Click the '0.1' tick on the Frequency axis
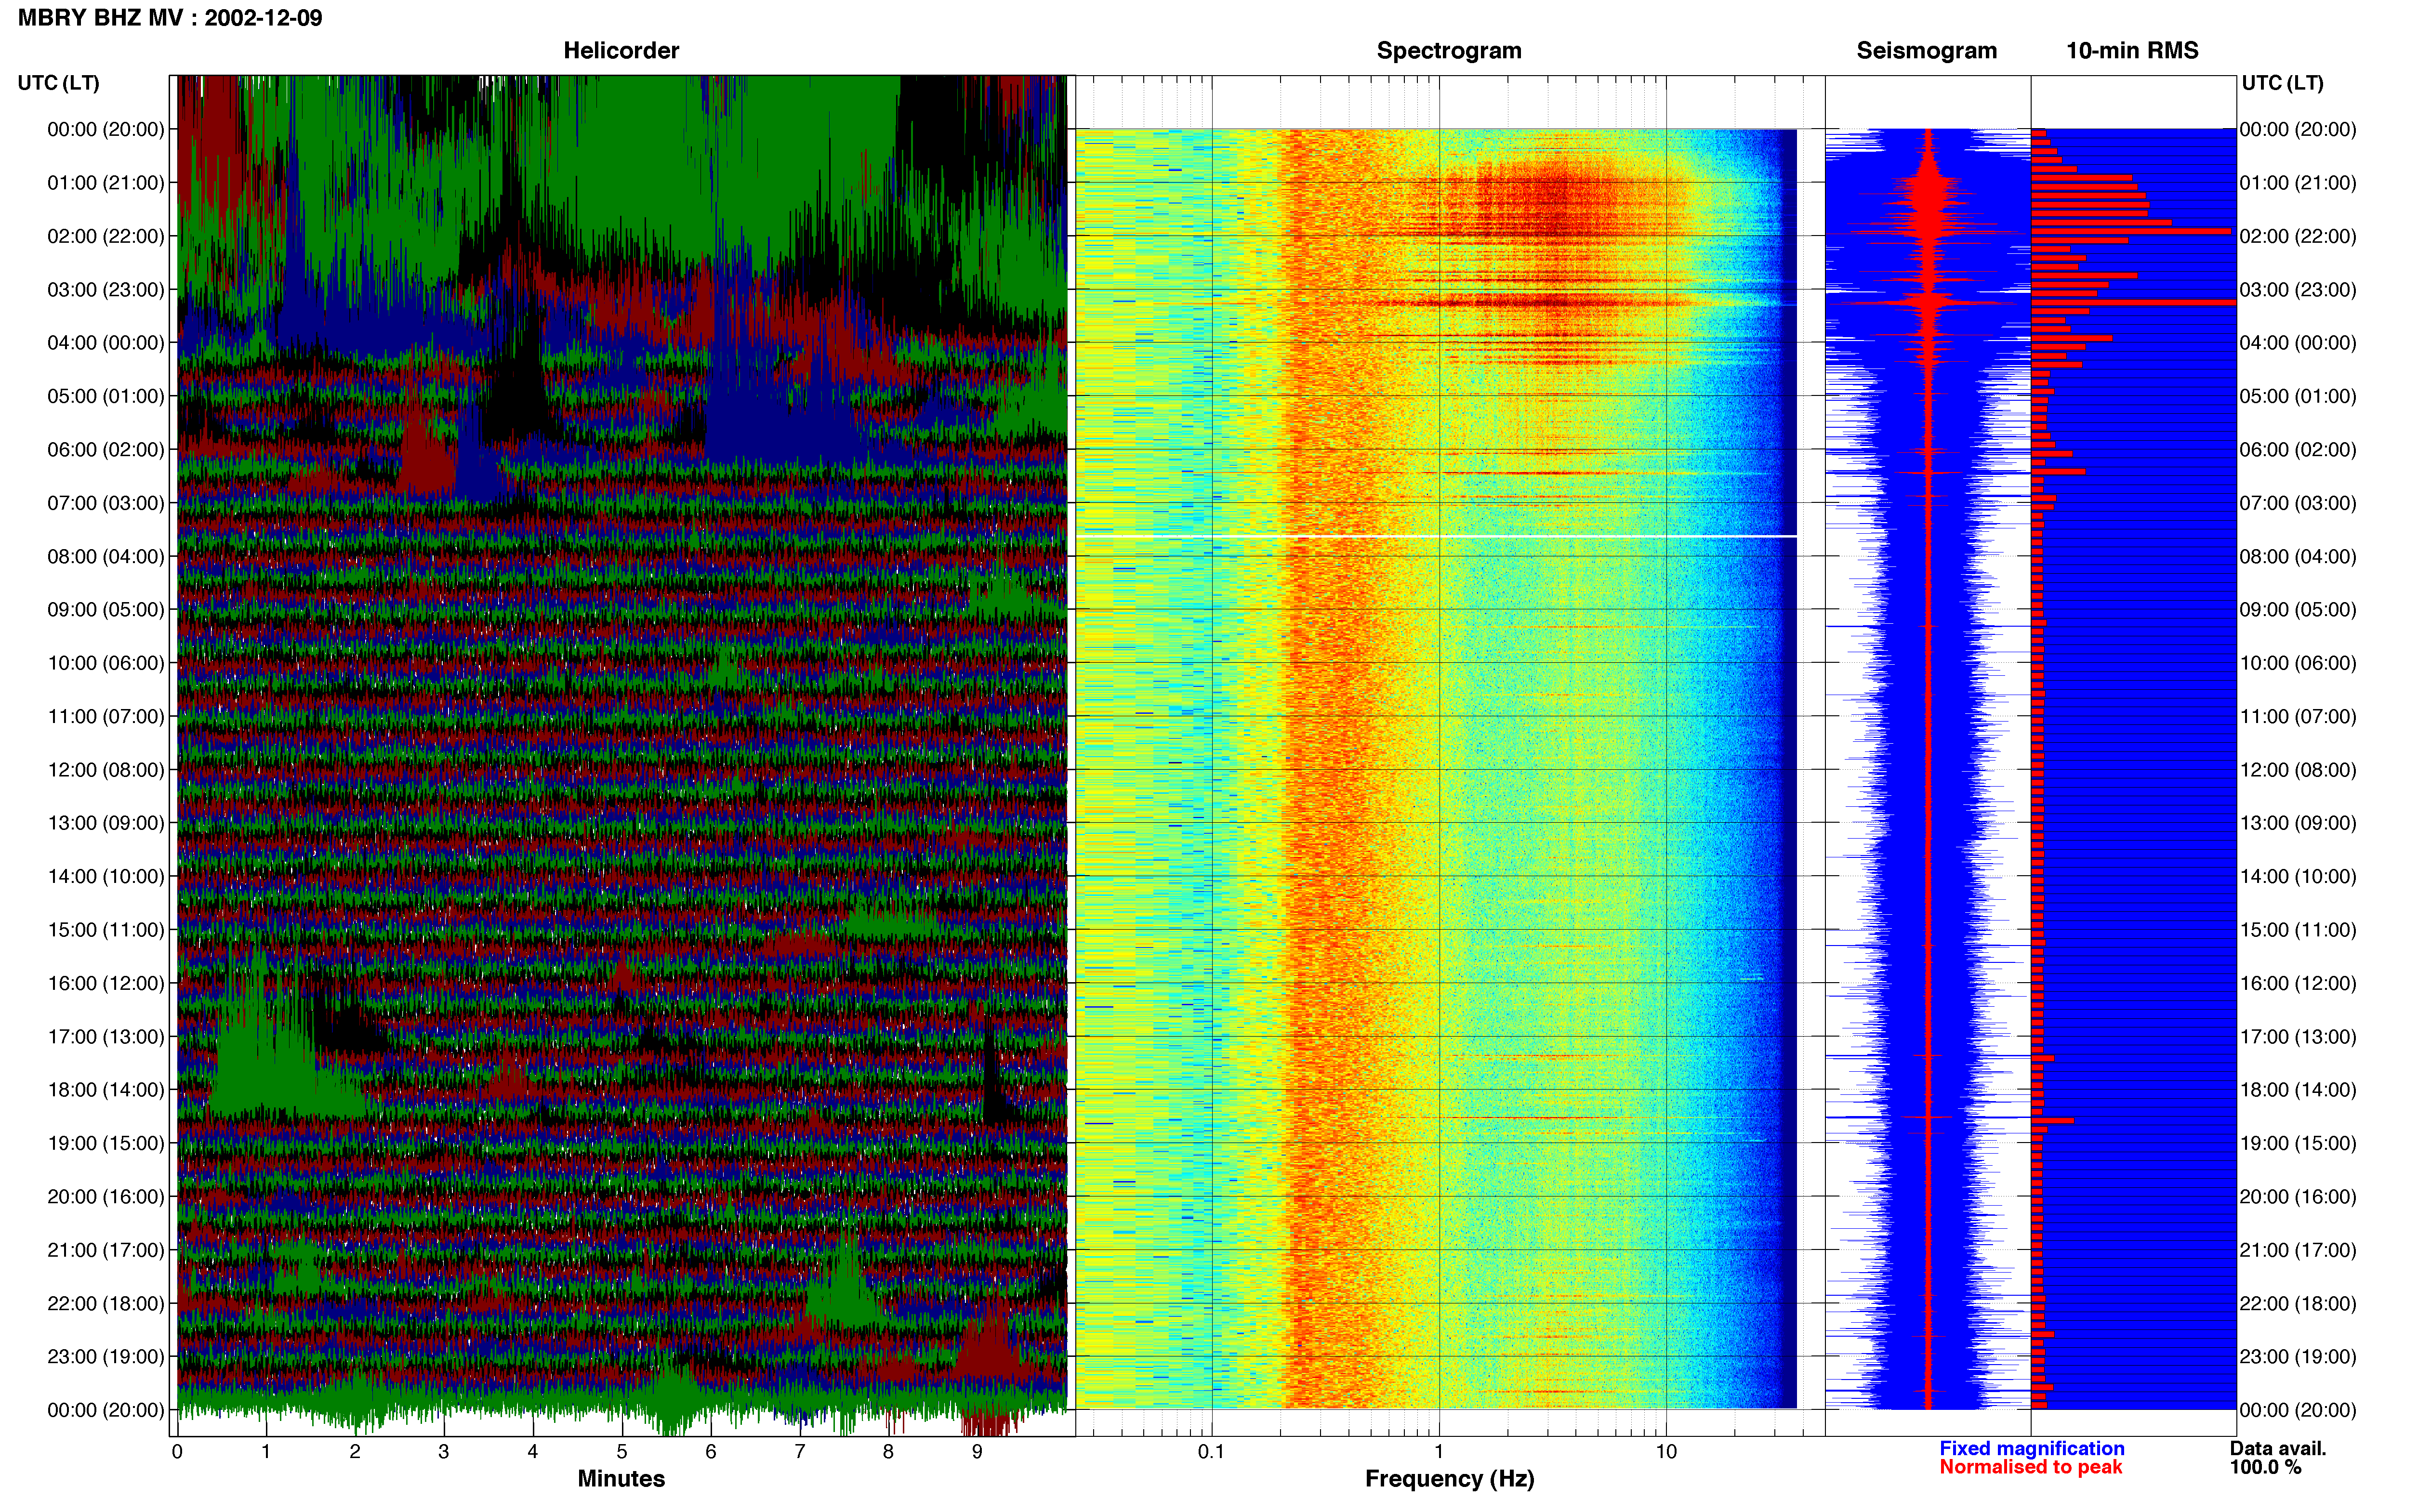Screen dimensions: 2418x1512 click(x=1211, y=1452)
